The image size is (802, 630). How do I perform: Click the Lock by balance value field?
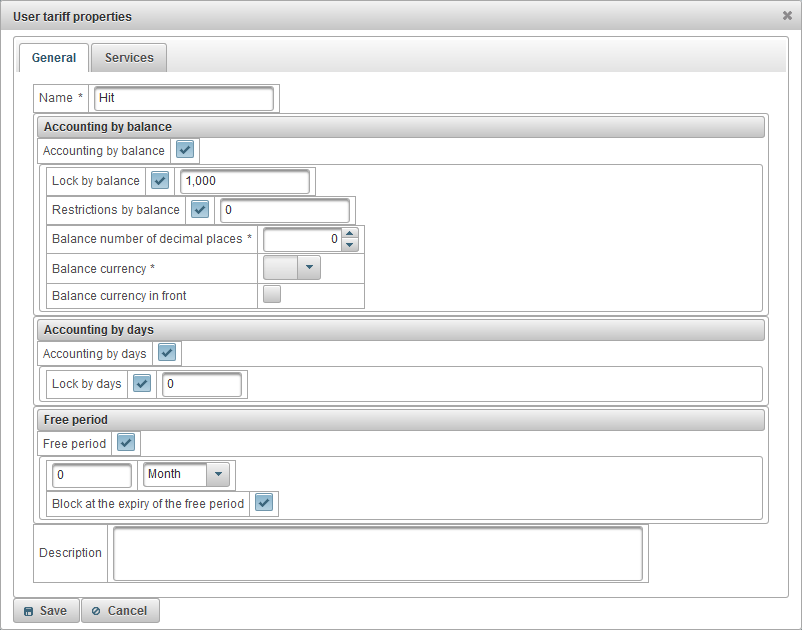pos(244,181)
